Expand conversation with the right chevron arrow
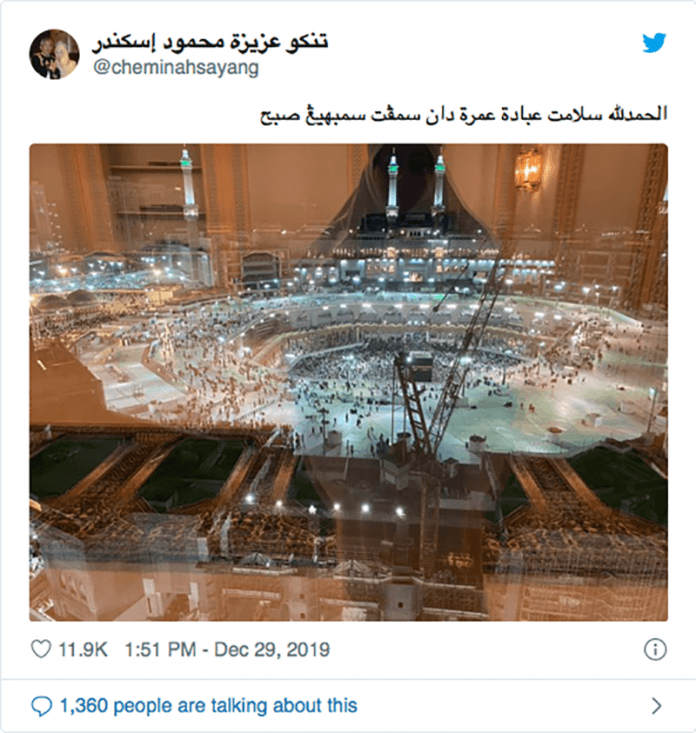The width and height of the screenshot is (696, 733). 657,705
